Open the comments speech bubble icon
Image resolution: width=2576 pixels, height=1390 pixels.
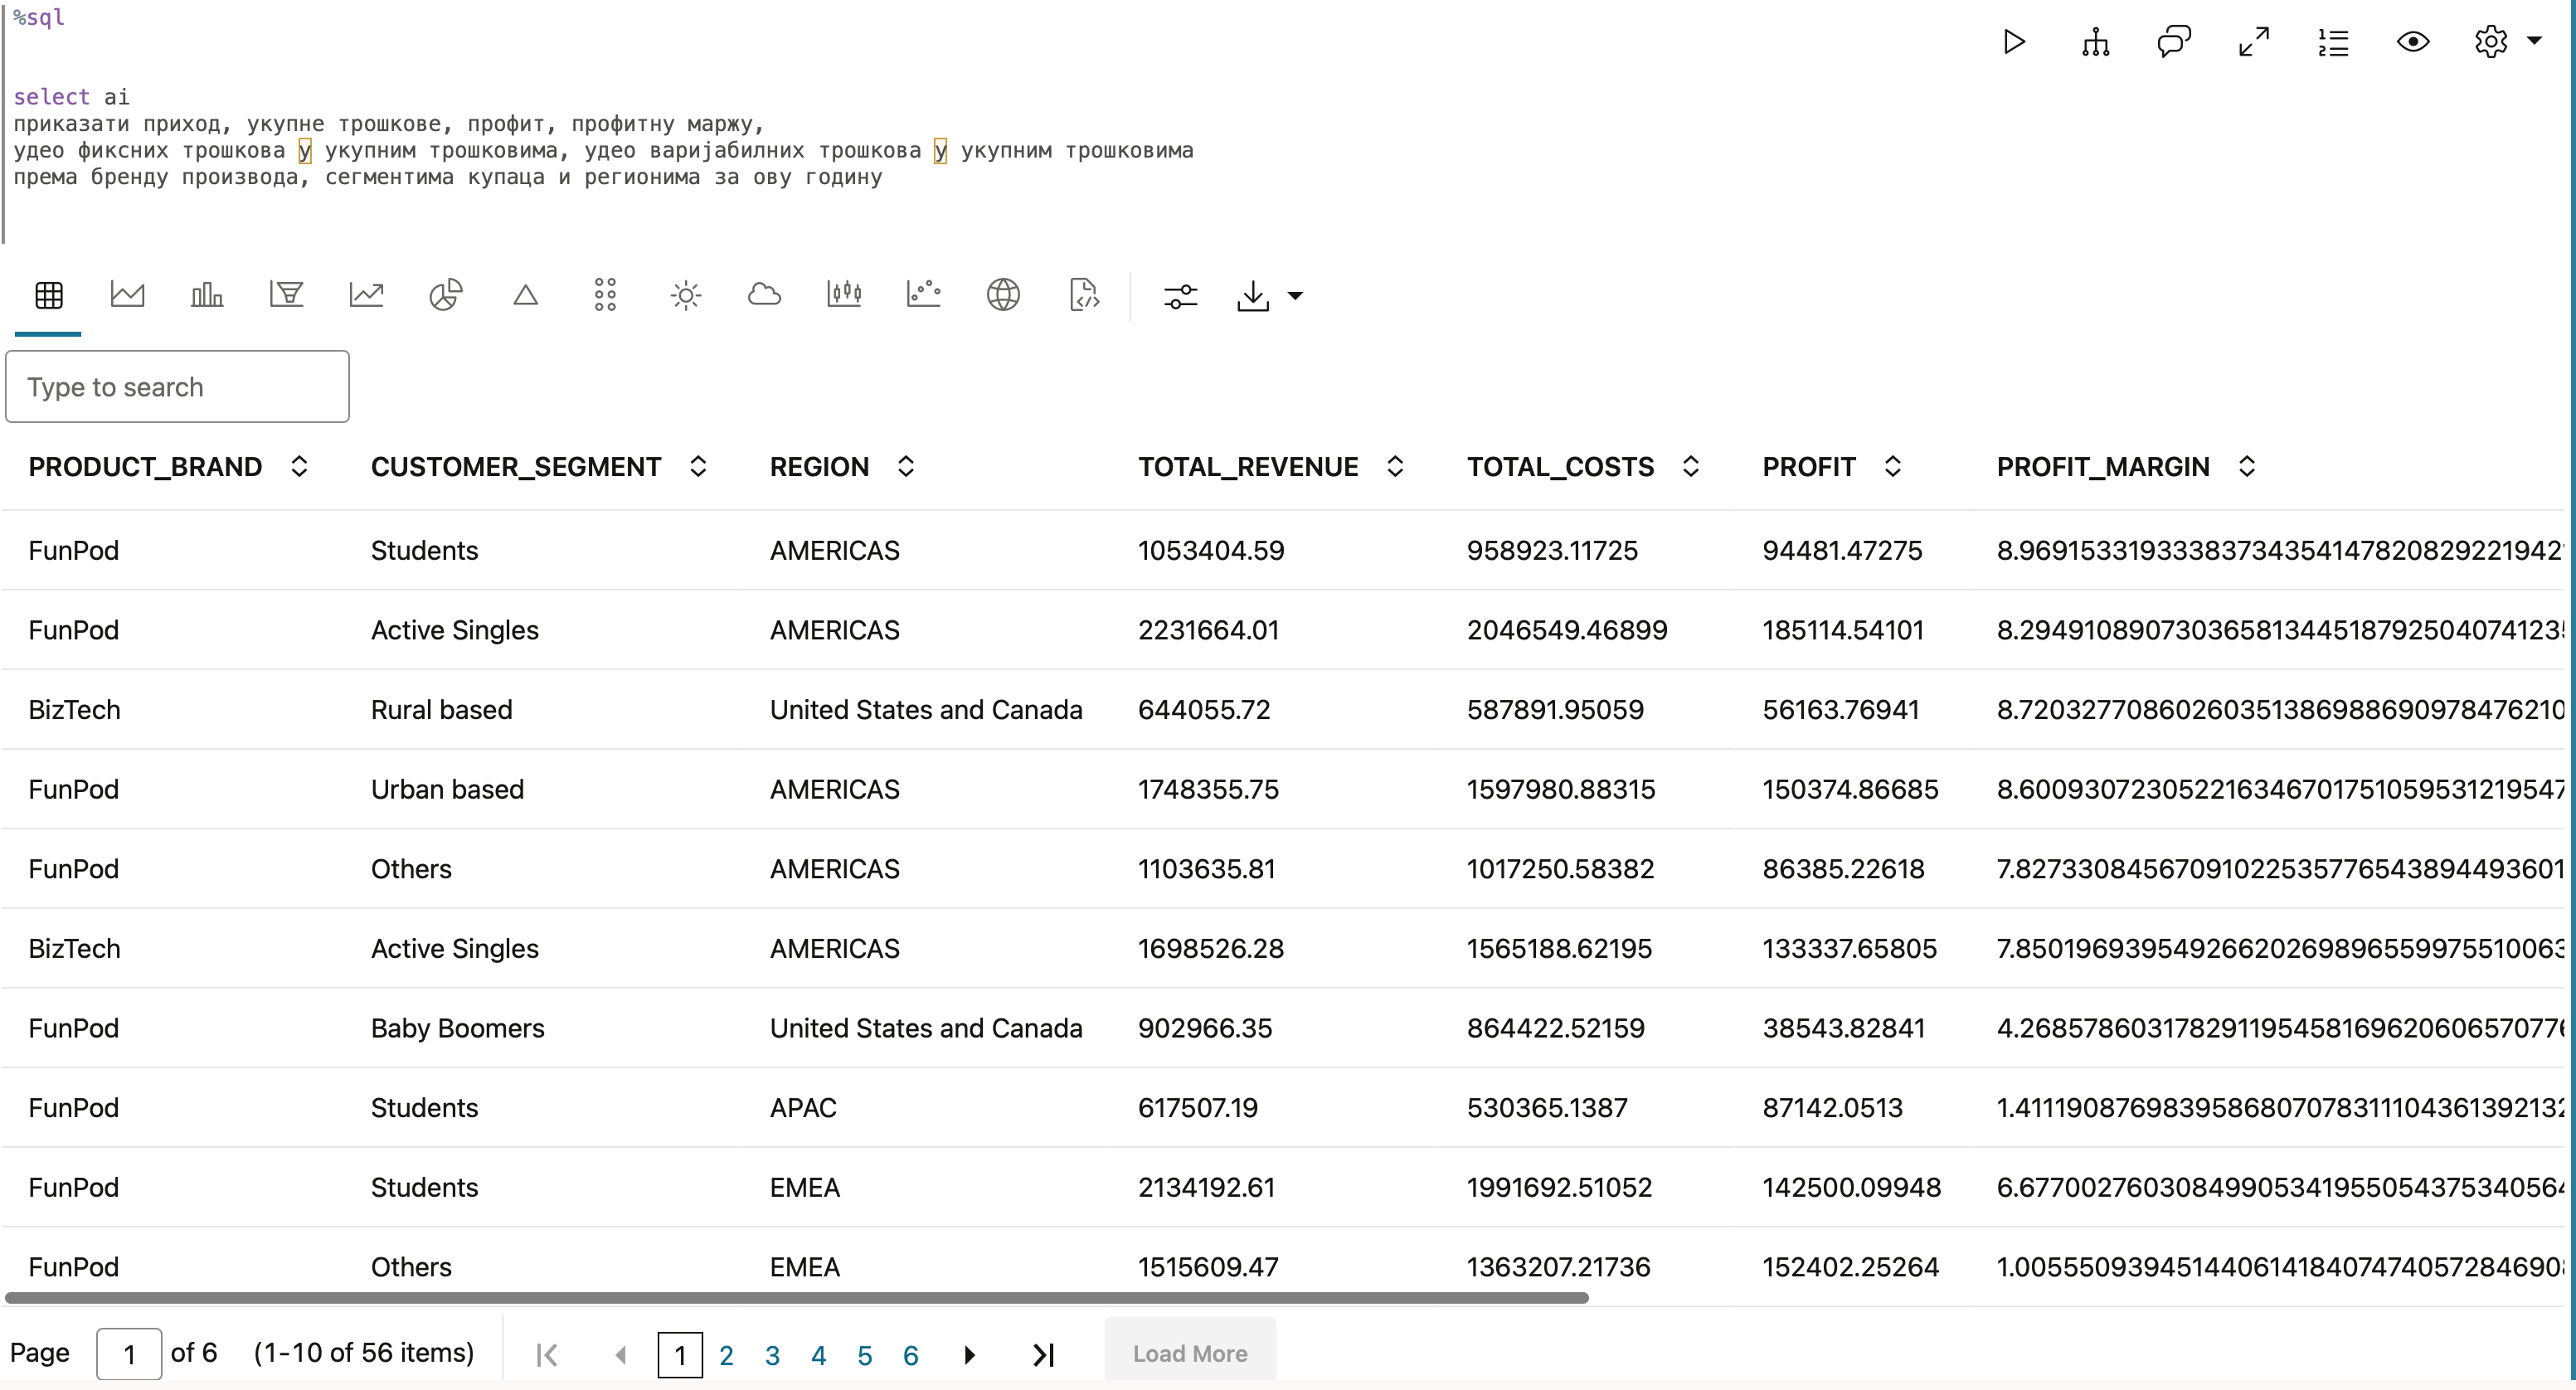coord(2174,42)
